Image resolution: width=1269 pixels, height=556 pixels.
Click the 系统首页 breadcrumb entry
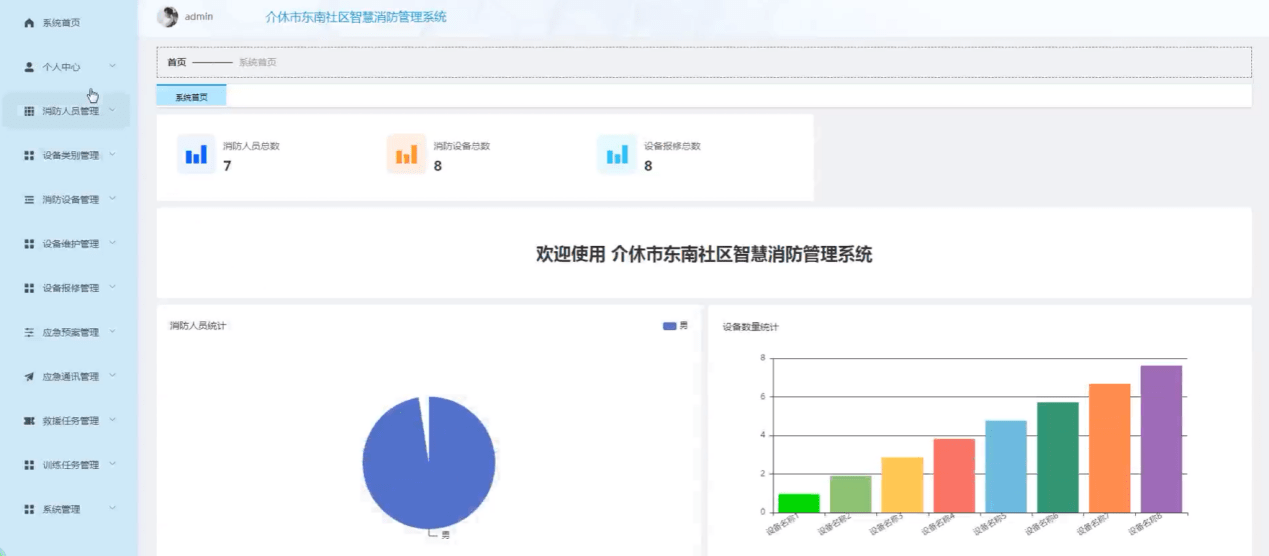point(257,62)
